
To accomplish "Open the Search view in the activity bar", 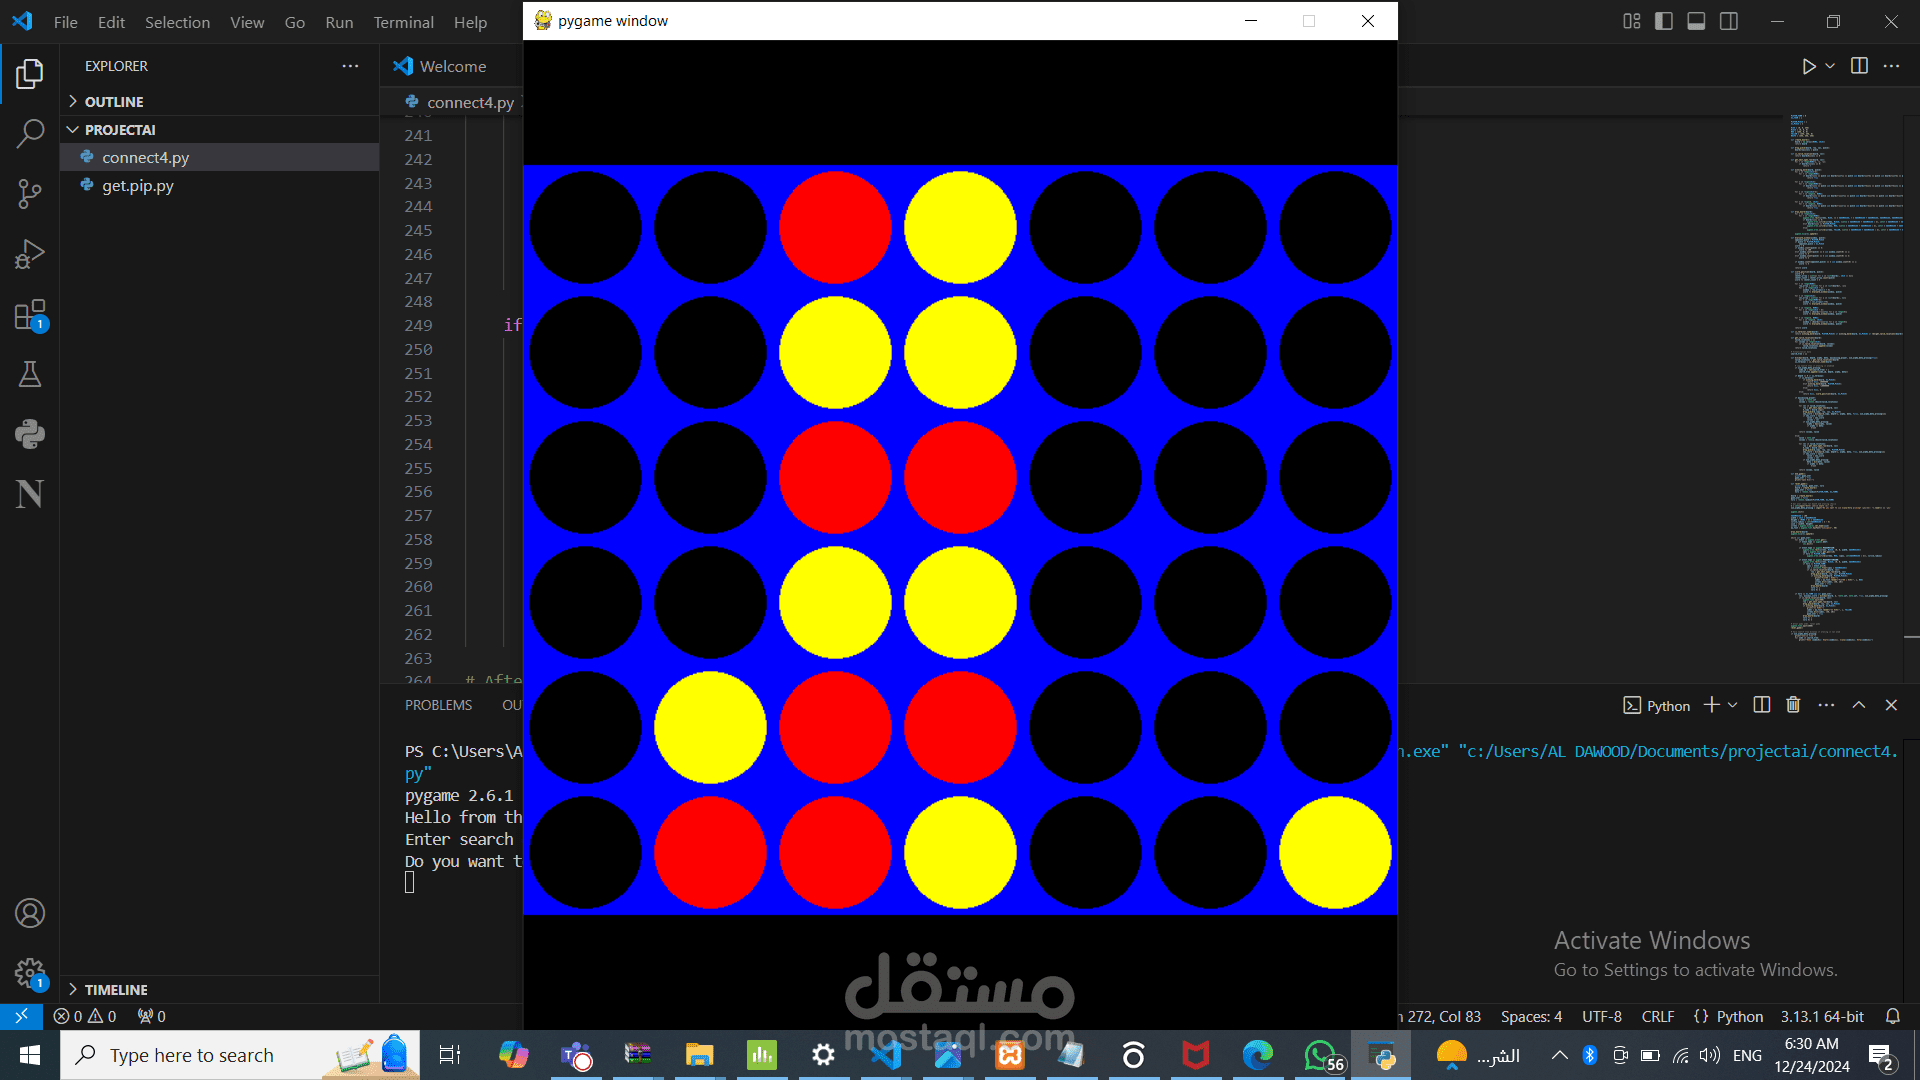I will click(x=30, y=132).
